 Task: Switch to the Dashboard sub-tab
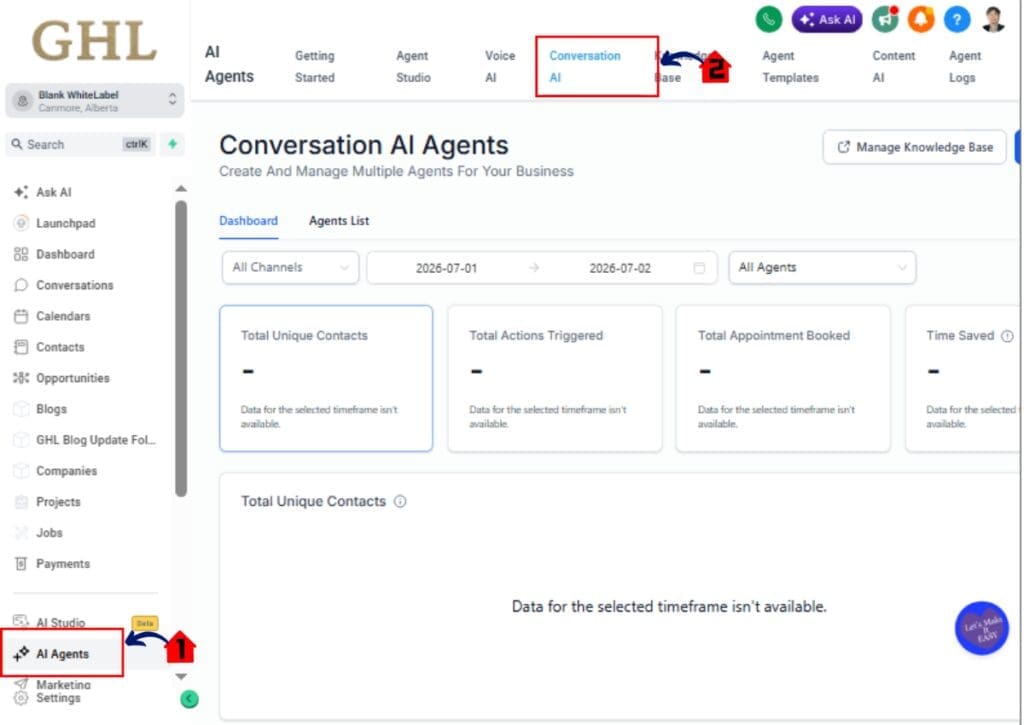[x=248, y=221]
